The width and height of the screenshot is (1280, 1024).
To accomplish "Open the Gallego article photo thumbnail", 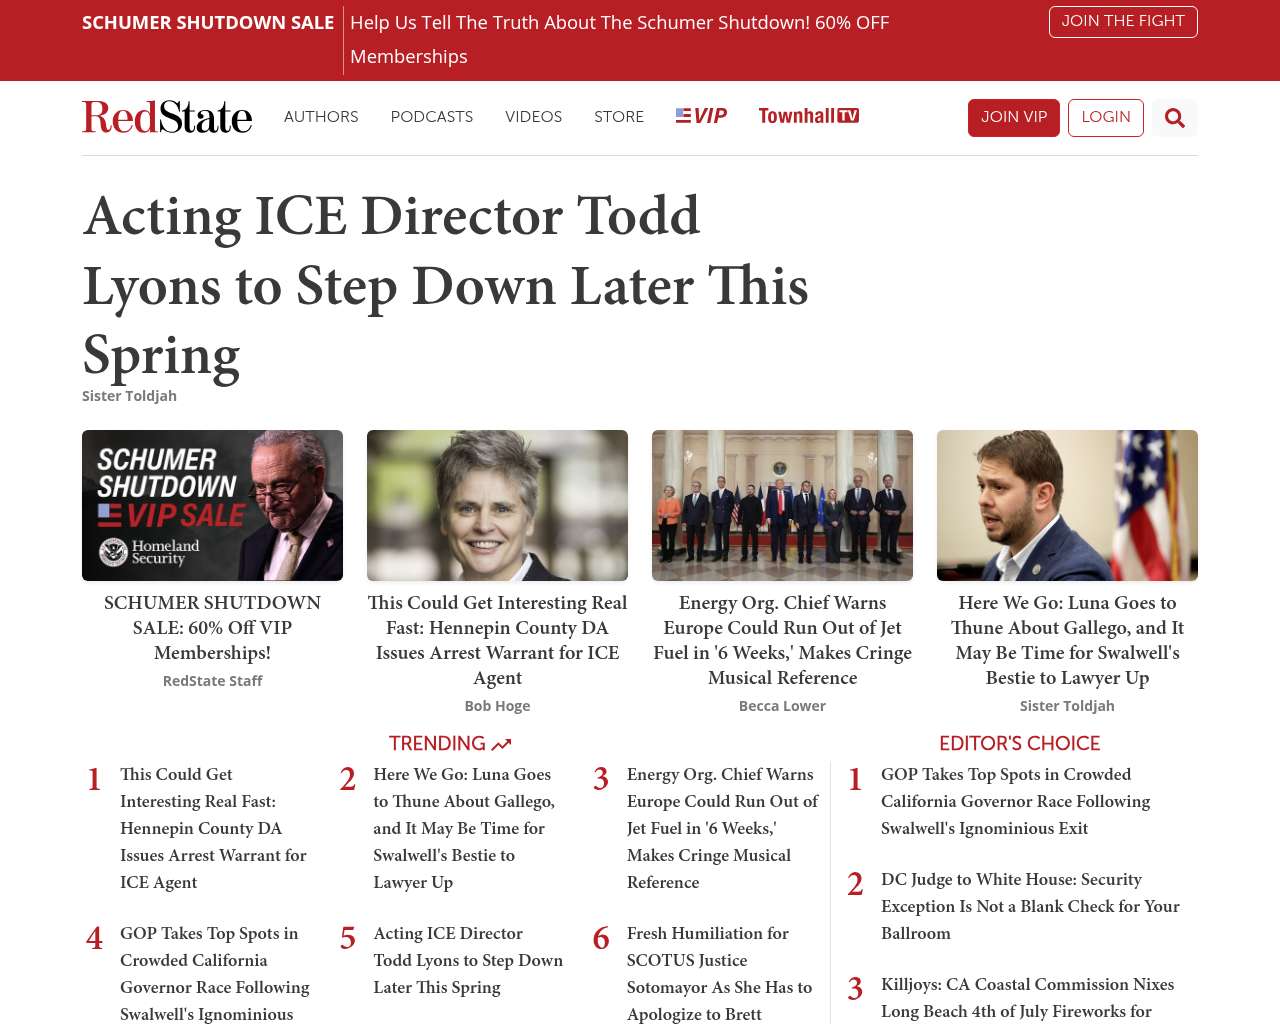I will click(1067, 505).
